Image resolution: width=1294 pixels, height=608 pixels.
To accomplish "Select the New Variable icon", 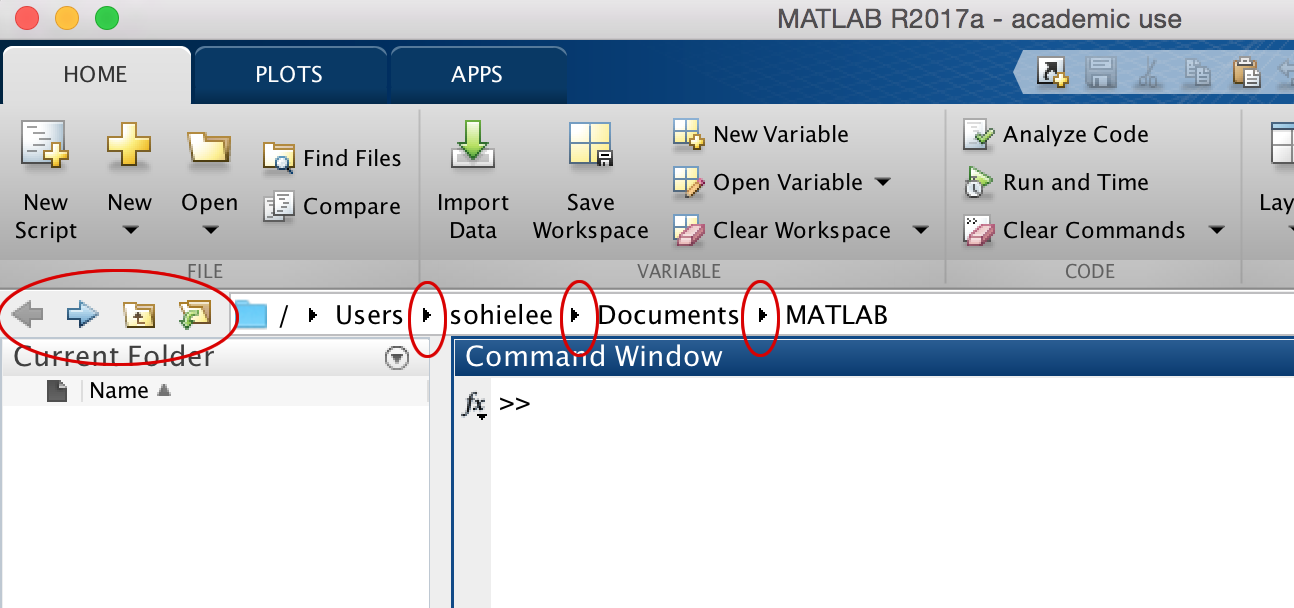I will (688, 133).
